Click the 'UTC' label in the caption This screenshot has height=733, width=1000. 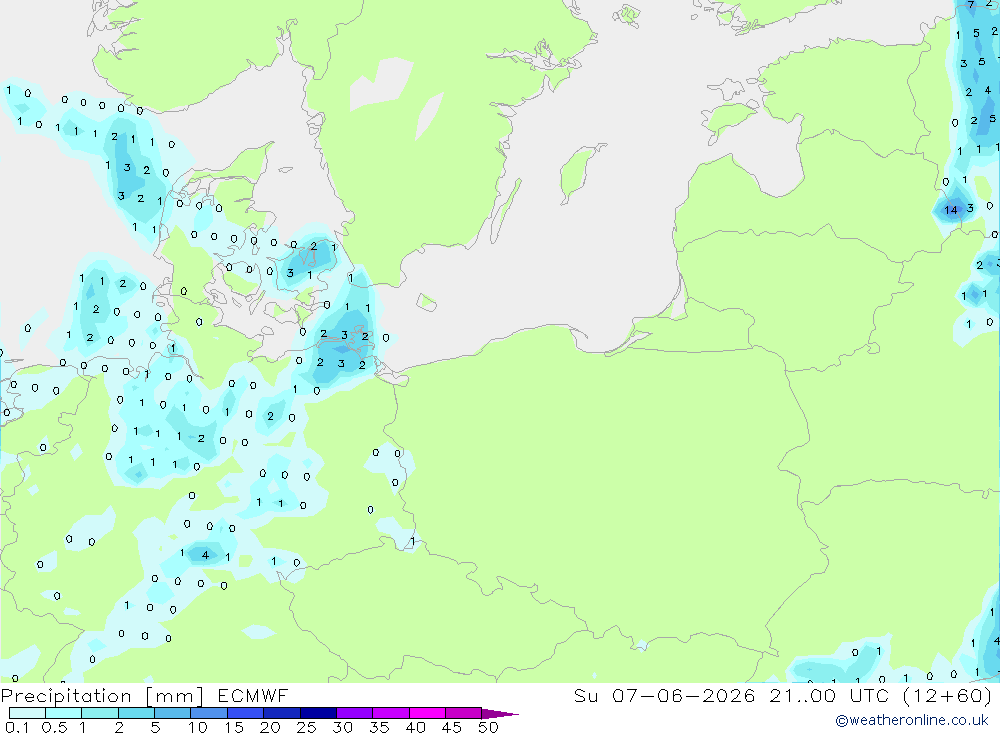point(869,695)
